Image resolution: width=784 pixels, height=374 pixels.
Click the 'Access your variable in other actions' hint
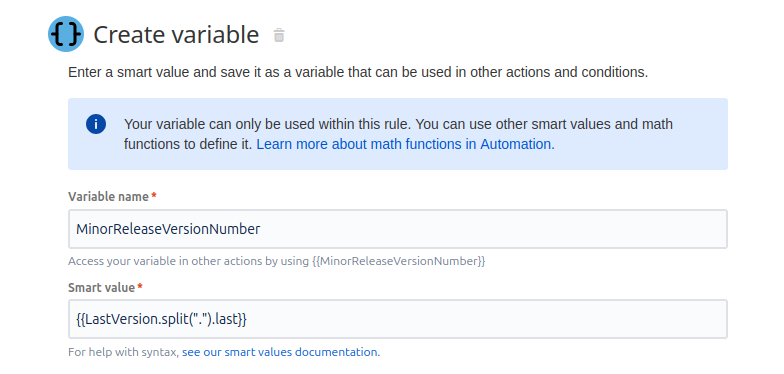point(276,261)
